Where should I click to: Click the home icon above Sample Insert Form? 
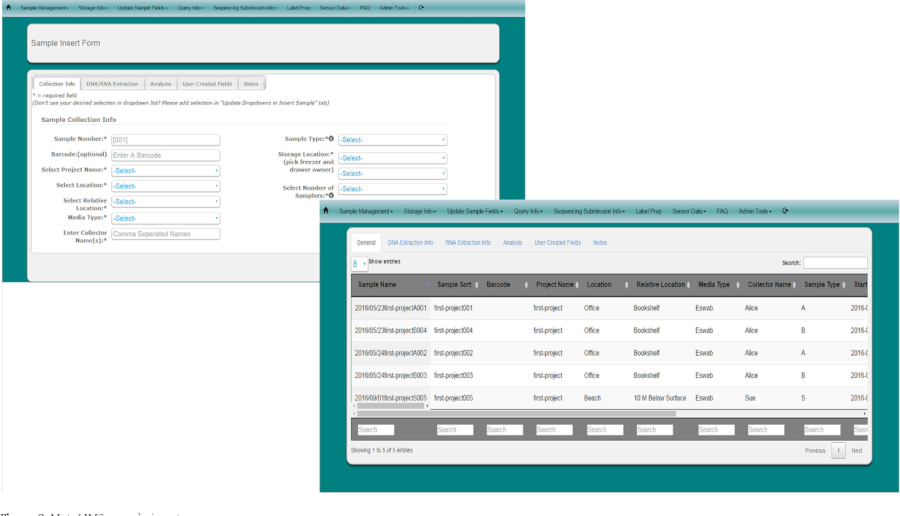(x=8, y=7)
